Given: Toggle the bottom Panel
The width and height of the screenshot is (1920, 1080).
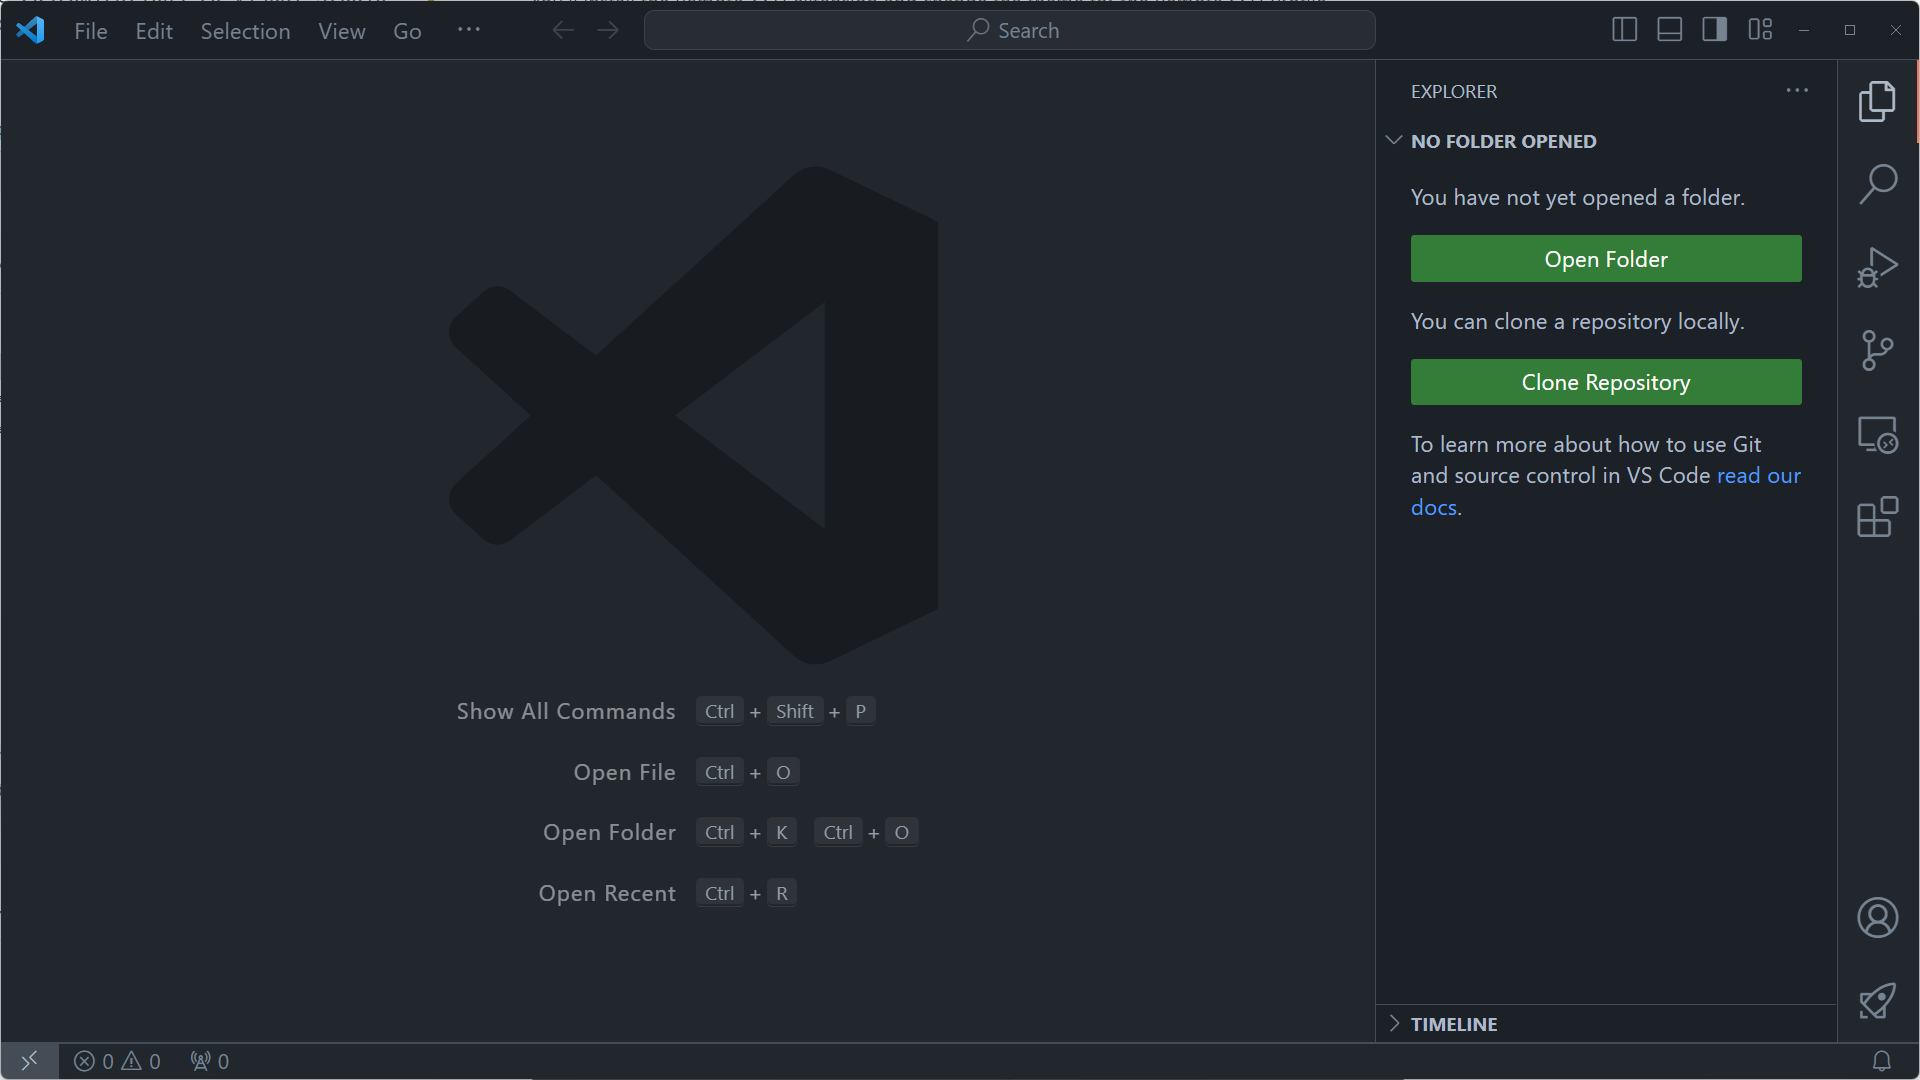Looking at the screenshot, I should pos(1668,30).
